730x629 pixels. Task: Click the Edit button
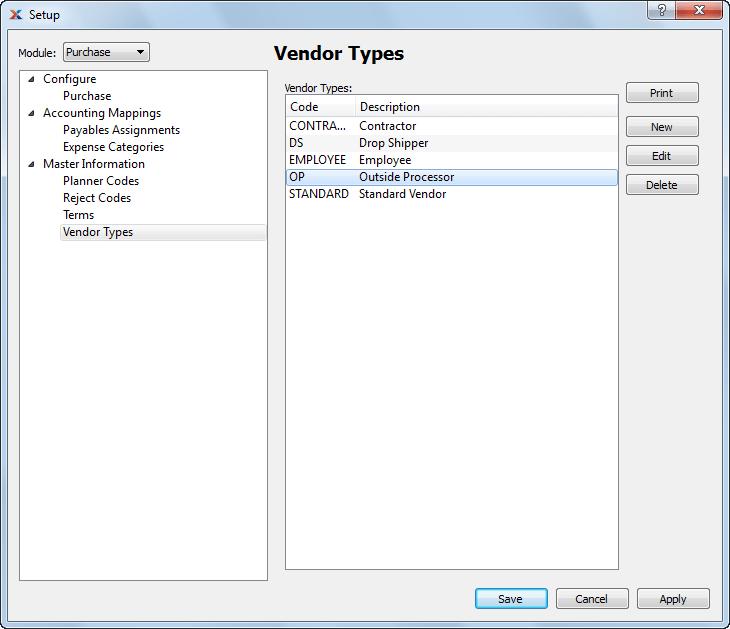pos(662,156)
